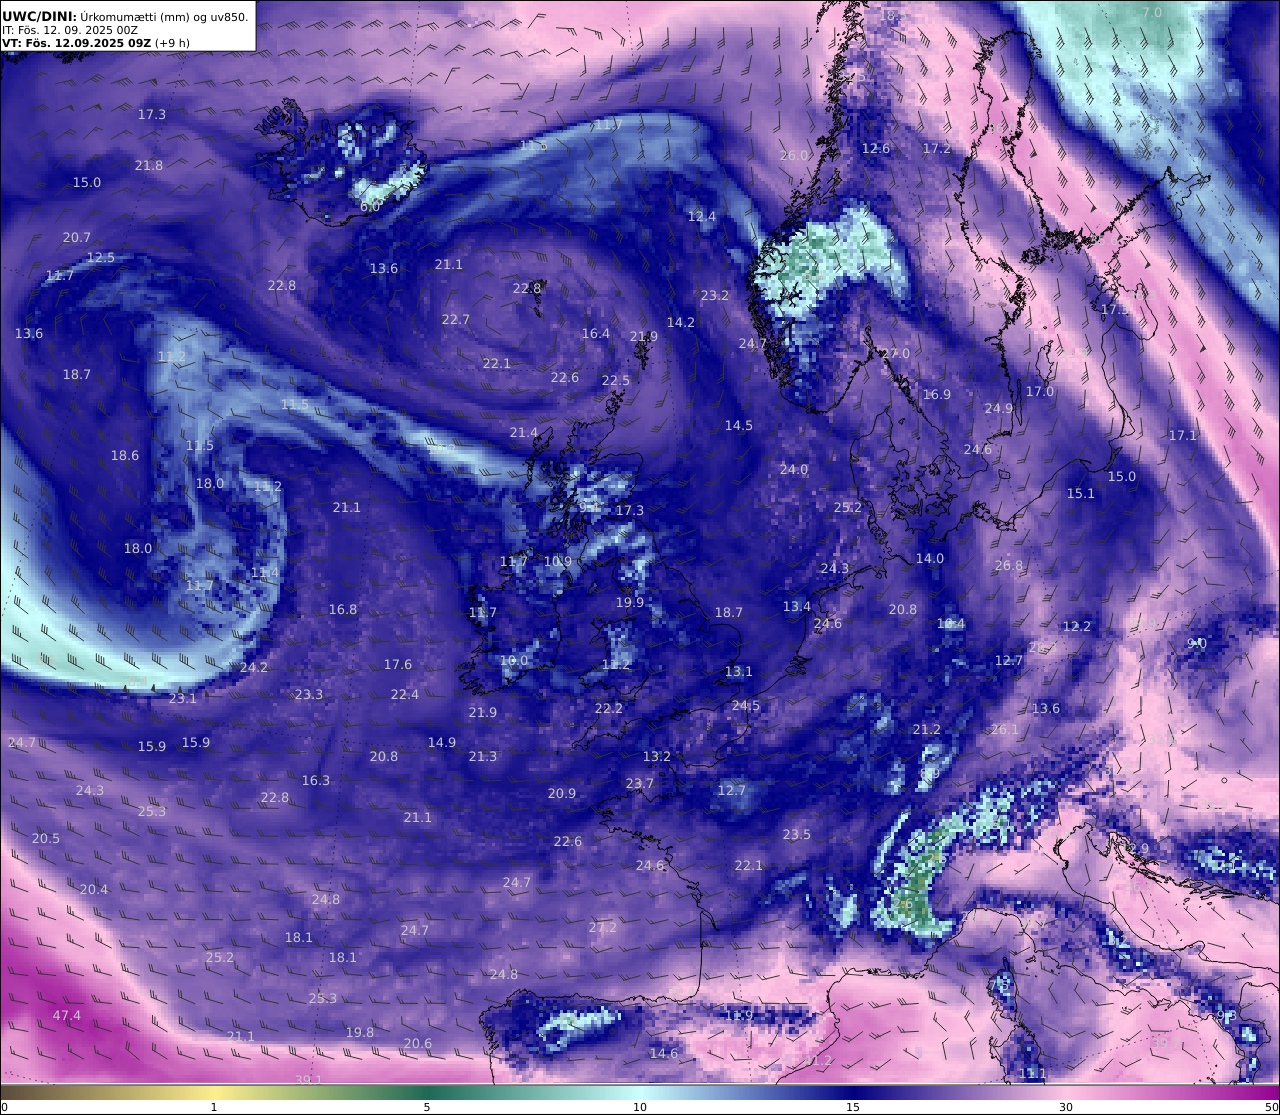Click the 47.4 value on the map
The image size is (1280, 1115).
point(67,1015)
